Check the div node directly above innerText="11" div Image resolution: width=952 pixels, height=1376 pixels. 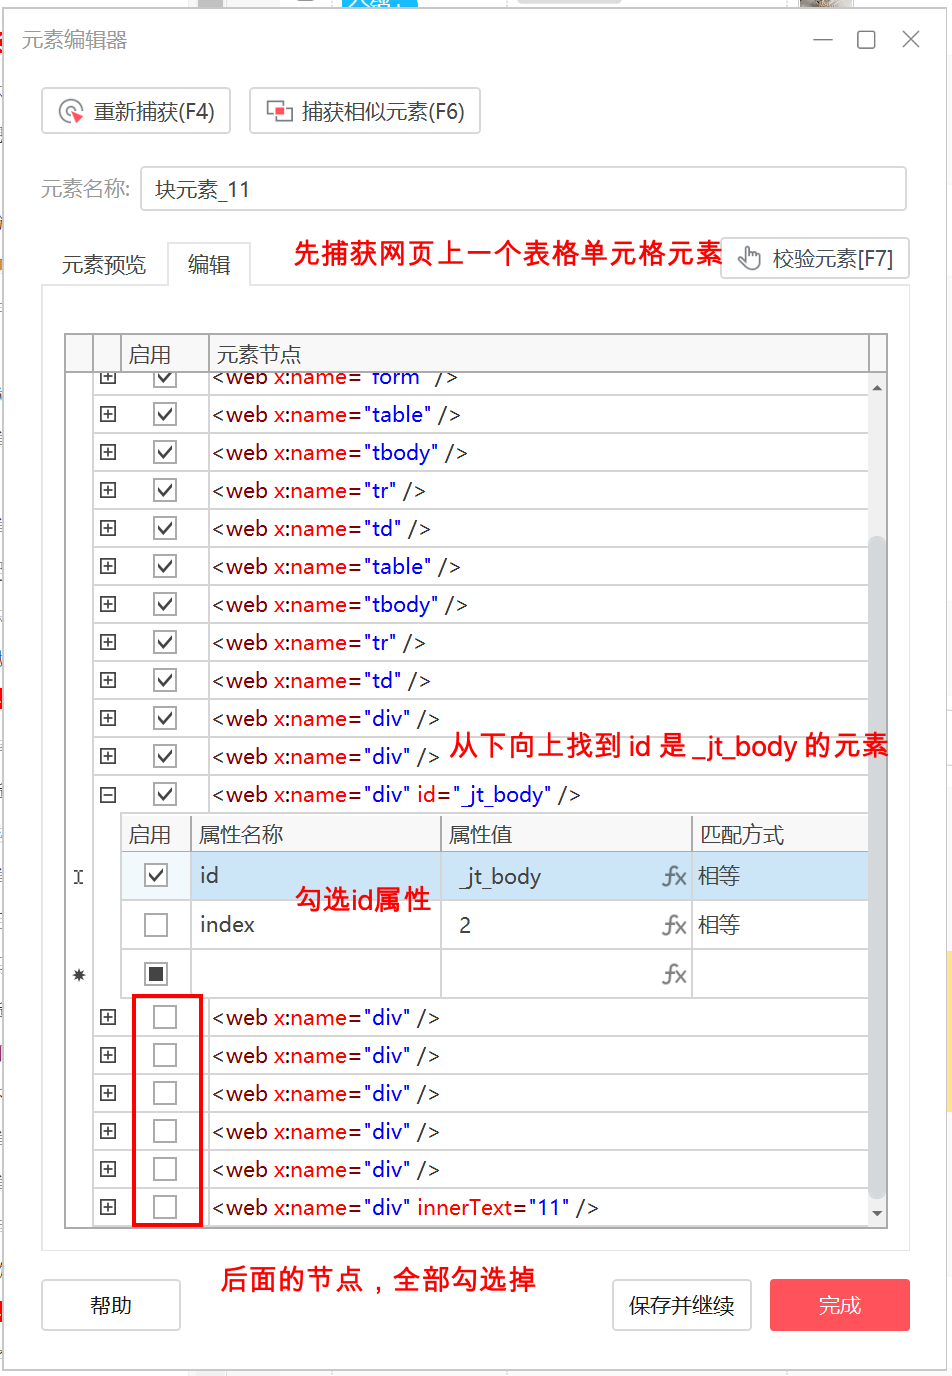point(165,1169)
